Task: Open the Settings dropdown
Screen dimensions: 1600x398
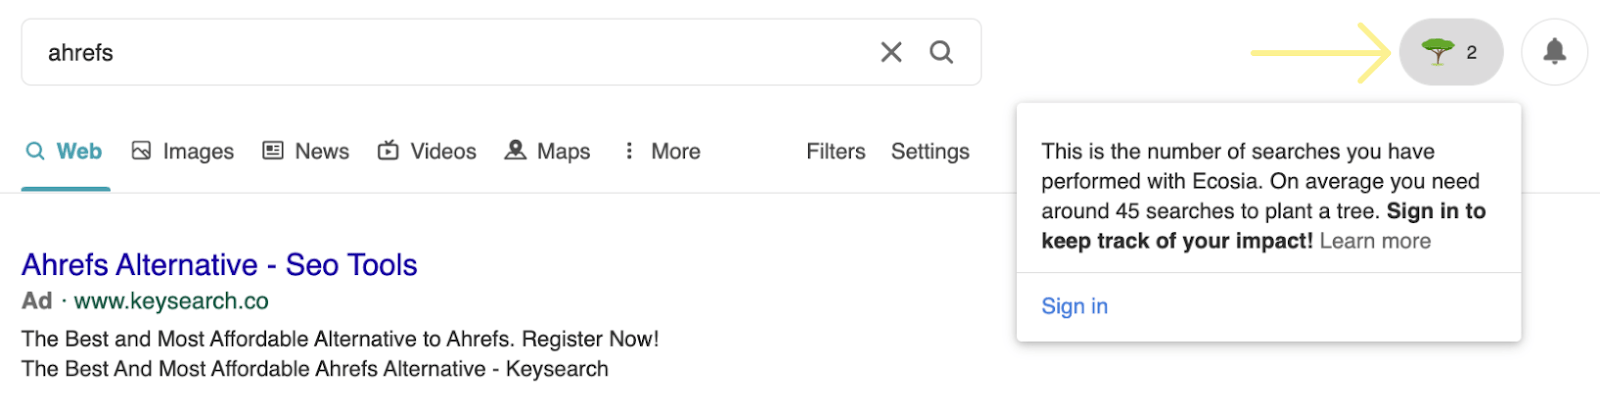Action: pyautogui.click(x=930, y=151)
